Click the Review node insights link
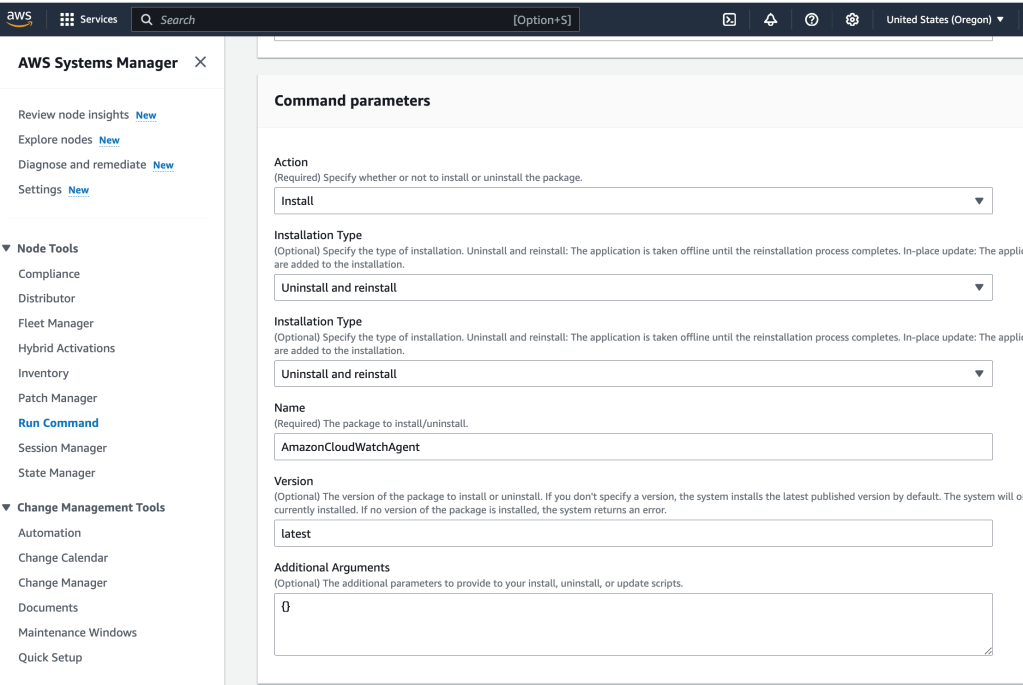This screenshot has width=1023, height=685. coord(74,115)
